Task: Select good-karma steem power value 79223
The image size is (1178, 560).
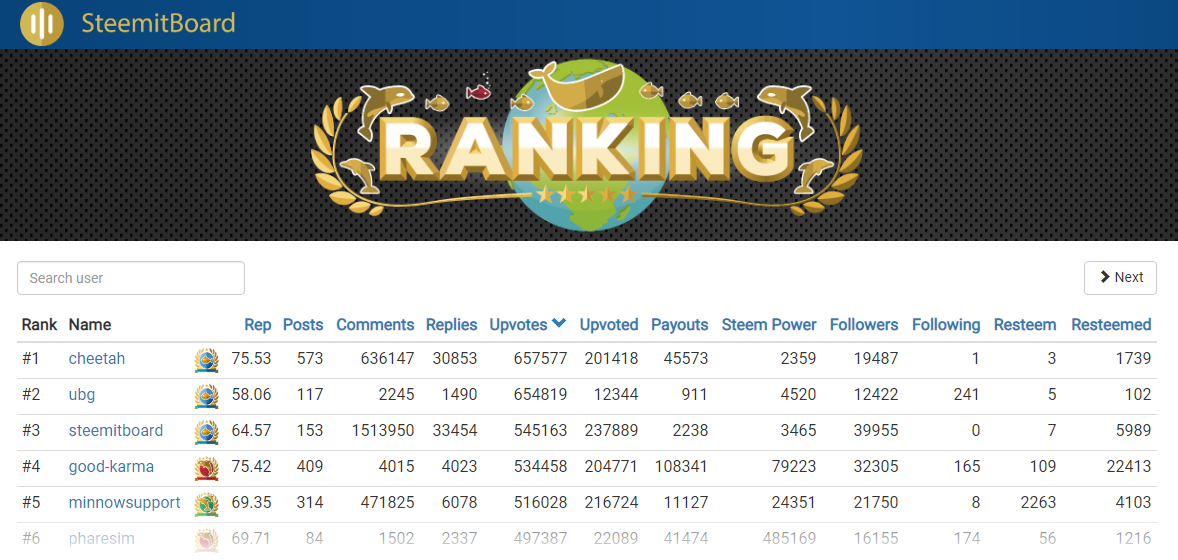Action: coord(793,467)
